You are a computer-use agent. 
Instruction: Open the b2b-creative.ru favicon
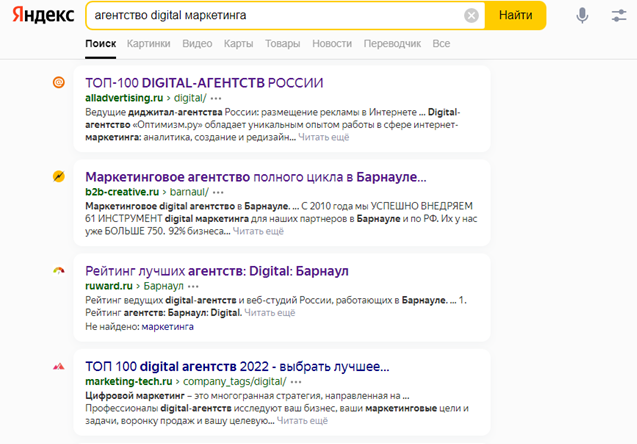(59, 176)
